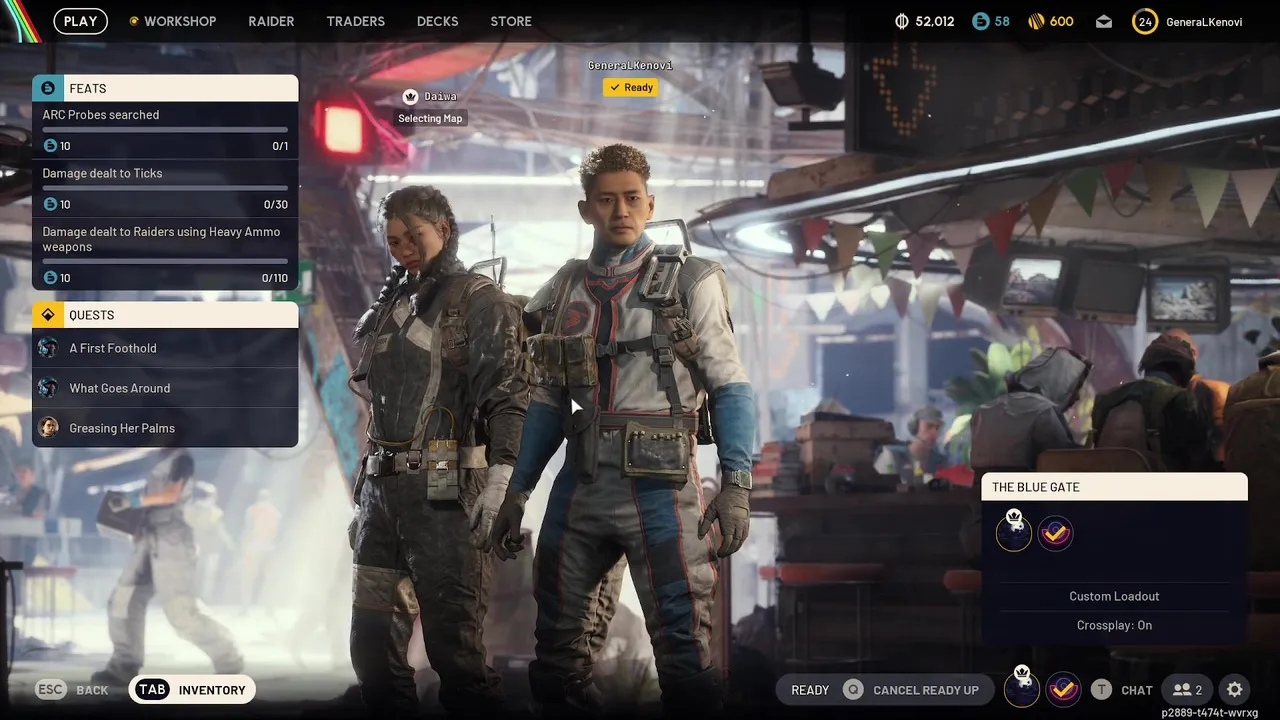Click the Q key icon
Viewport: 1280px width, 720px height.
tap(853, 690)
